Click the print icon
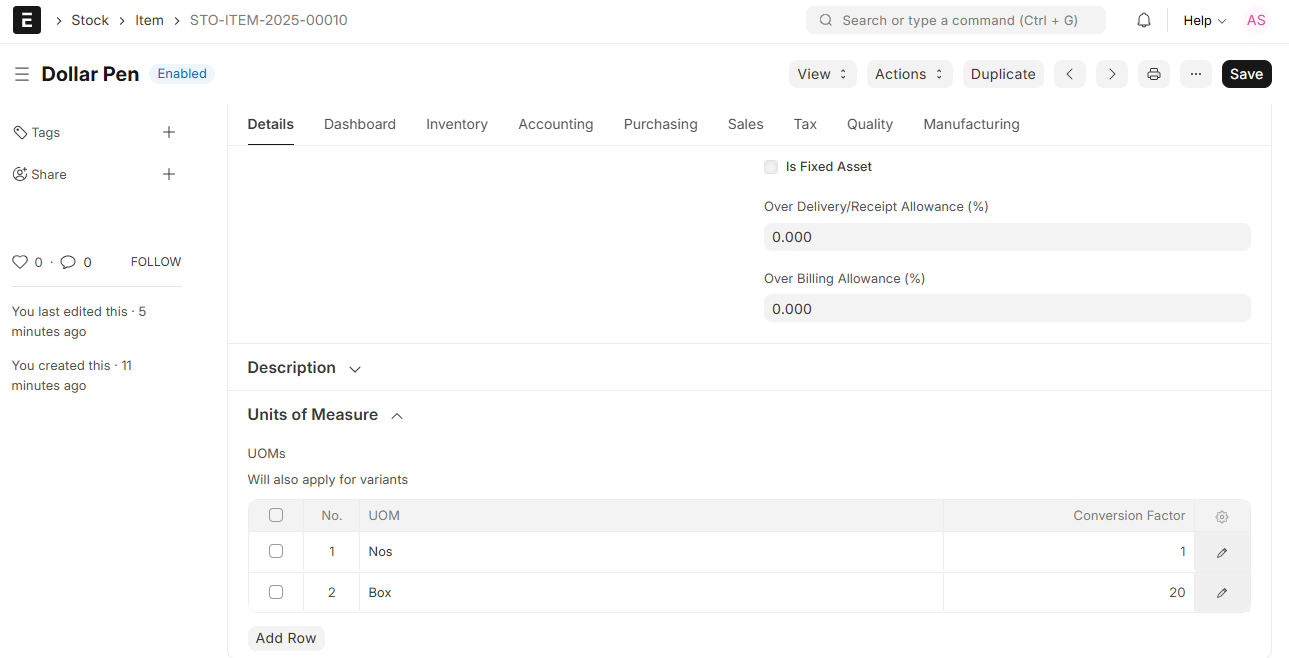This screenshot has width=1289, height=658. pyautogui.click(x=1153, y=74)
